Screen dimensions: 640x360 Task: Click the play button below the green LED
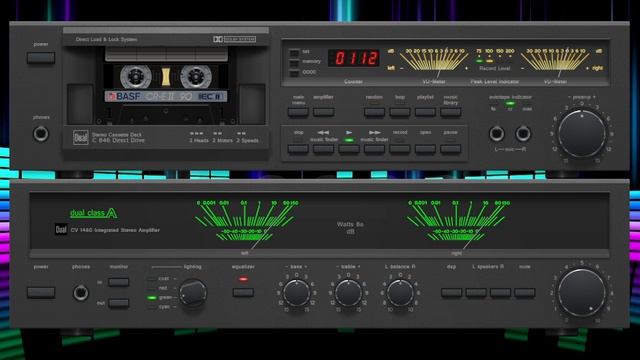[349, 149]
